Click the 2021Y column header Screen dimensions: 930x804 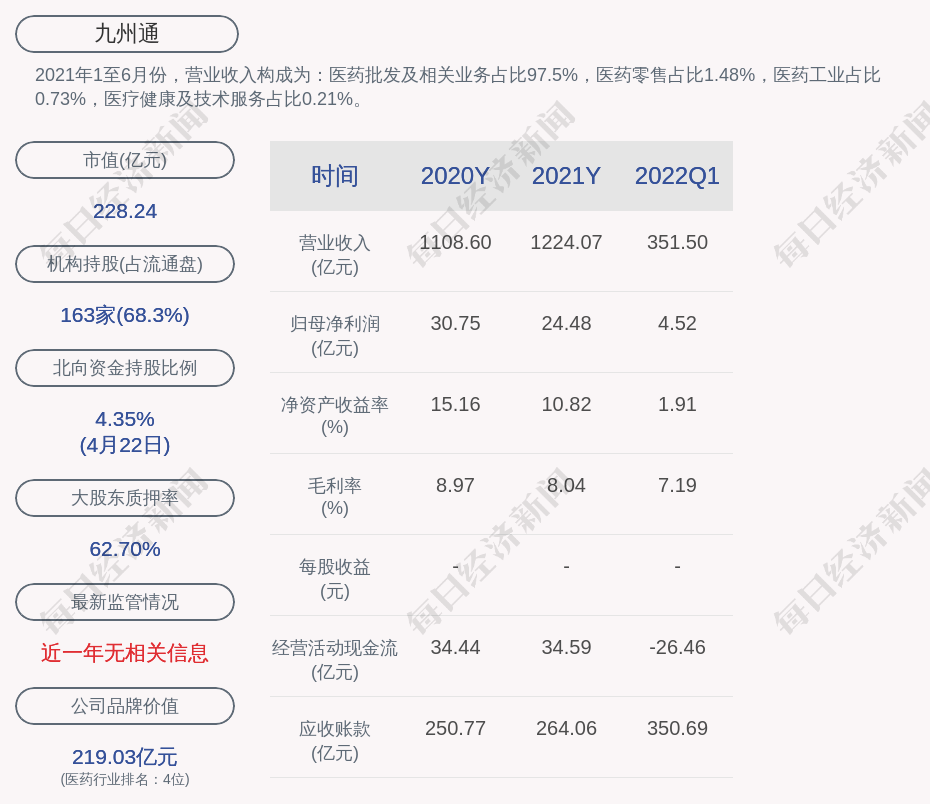[566, 176]
